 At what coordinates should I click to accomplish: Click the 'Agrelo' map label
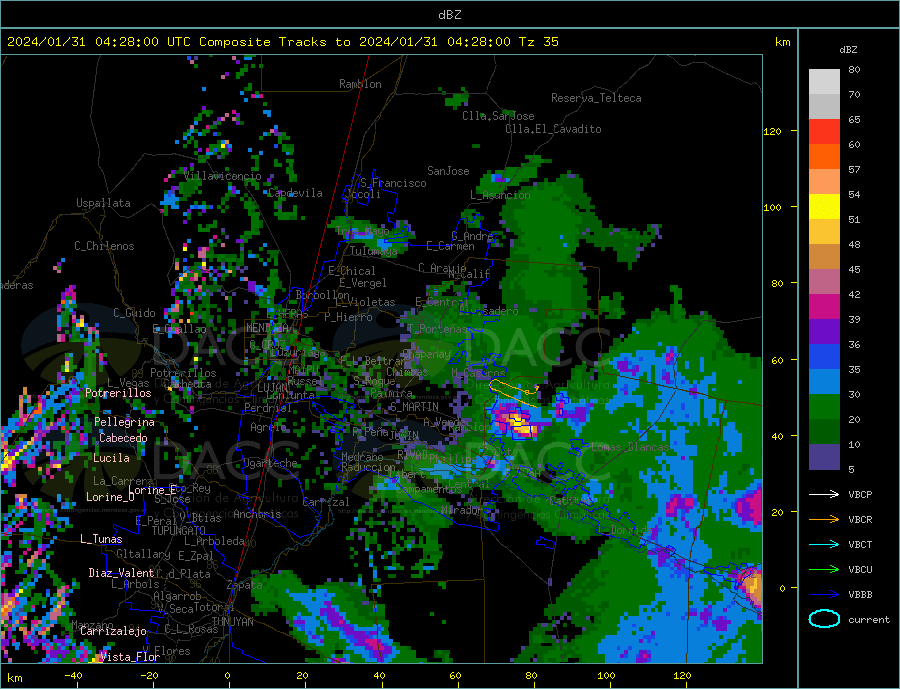(x=268, y=427)
